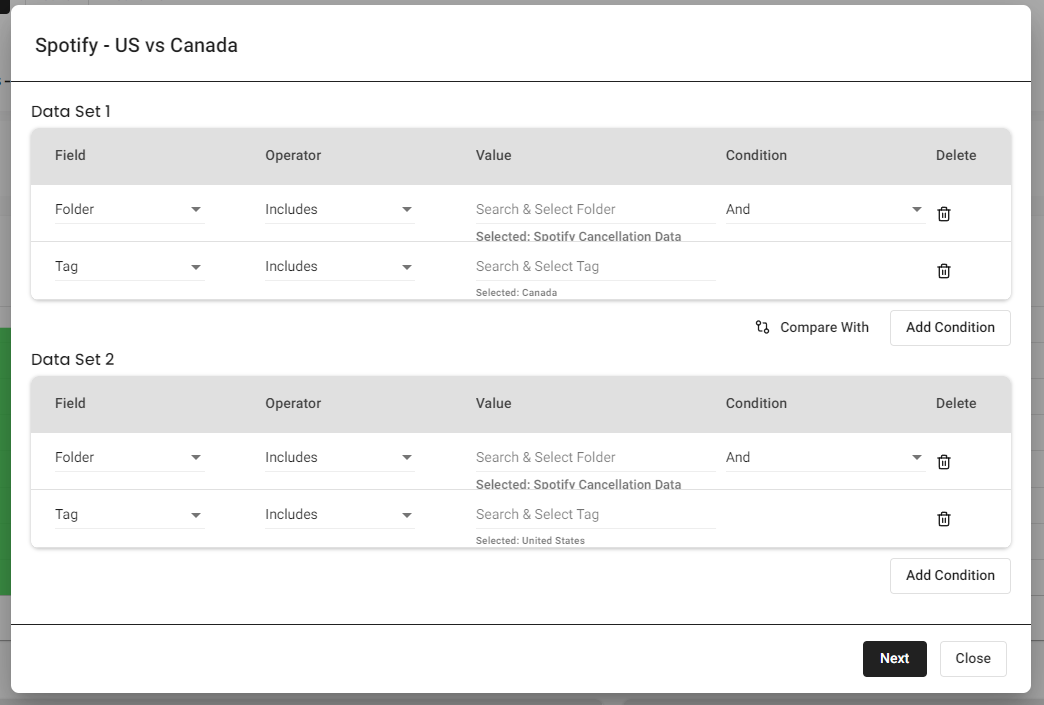
Task: Click Add Condition under Data Set 1
Action: pyautogui.click(x=950, y=328)
